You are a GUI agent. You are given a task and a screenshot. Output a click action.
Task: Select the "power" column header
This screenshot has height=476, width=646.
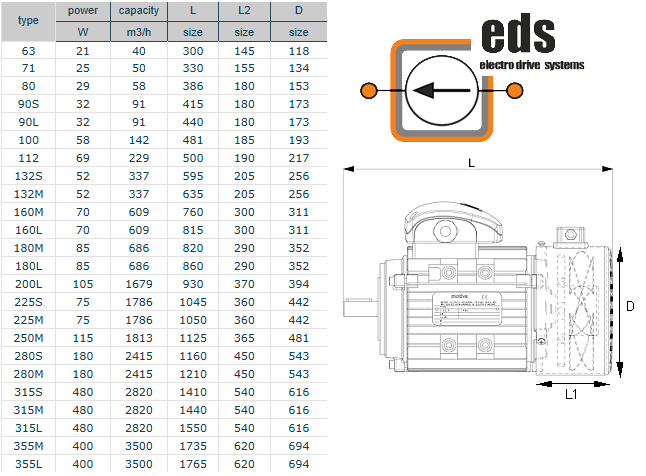point(83,10)
